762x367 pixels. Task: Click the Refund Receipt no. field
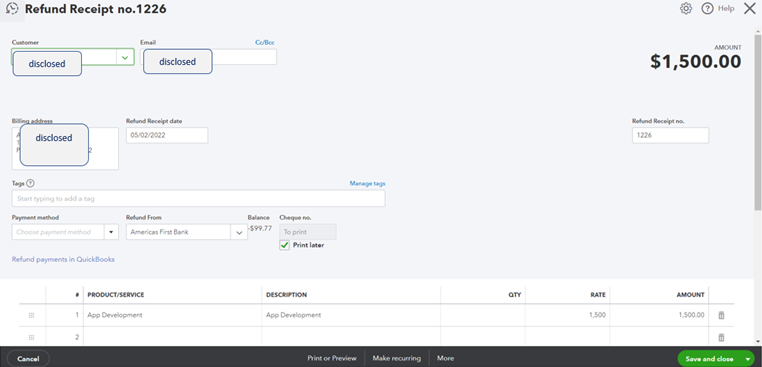coord(670,135)
